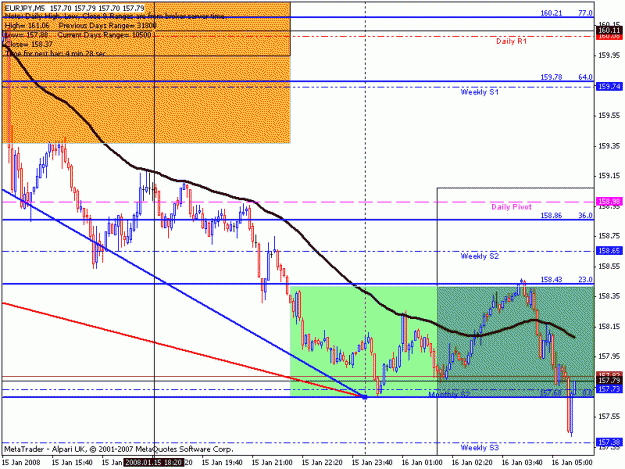This screenshot has height=469, width=625.
Task: Click the '158.86 36.0' Fibonacci level label
Action: coord(566,216)
